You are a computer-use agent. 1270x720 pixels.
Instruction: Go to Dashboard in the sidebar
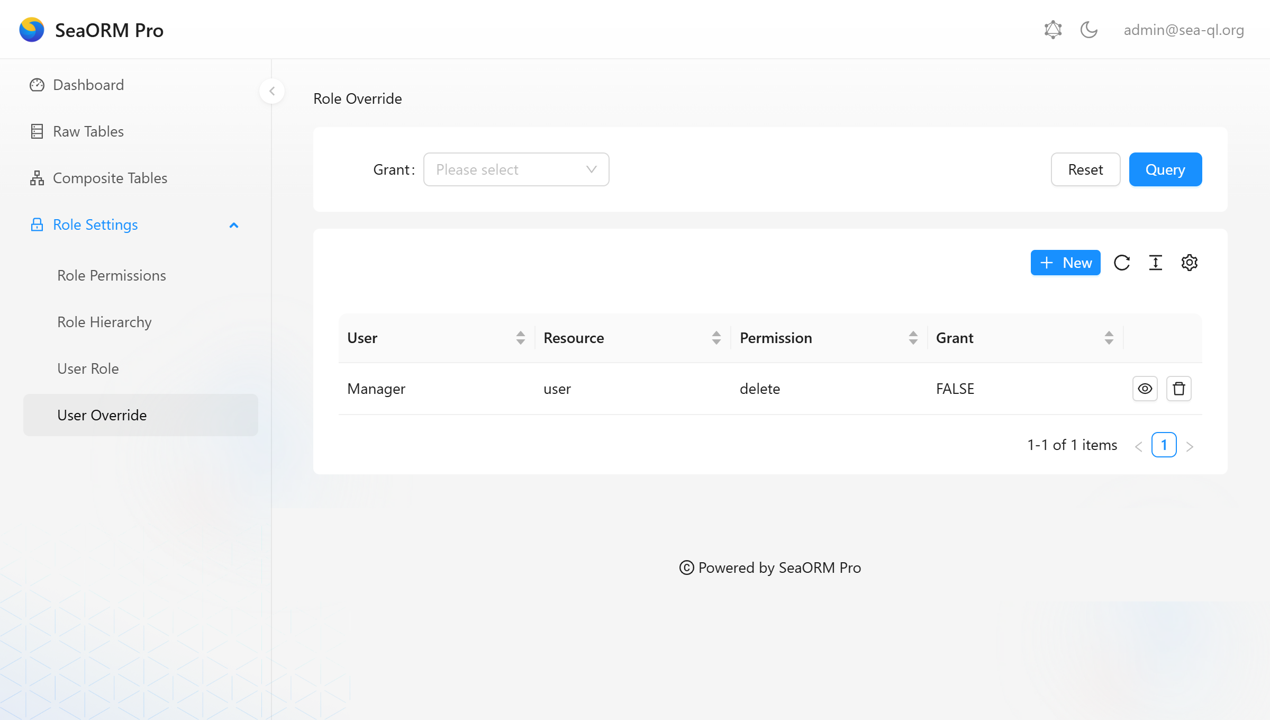tap(88, 85)
